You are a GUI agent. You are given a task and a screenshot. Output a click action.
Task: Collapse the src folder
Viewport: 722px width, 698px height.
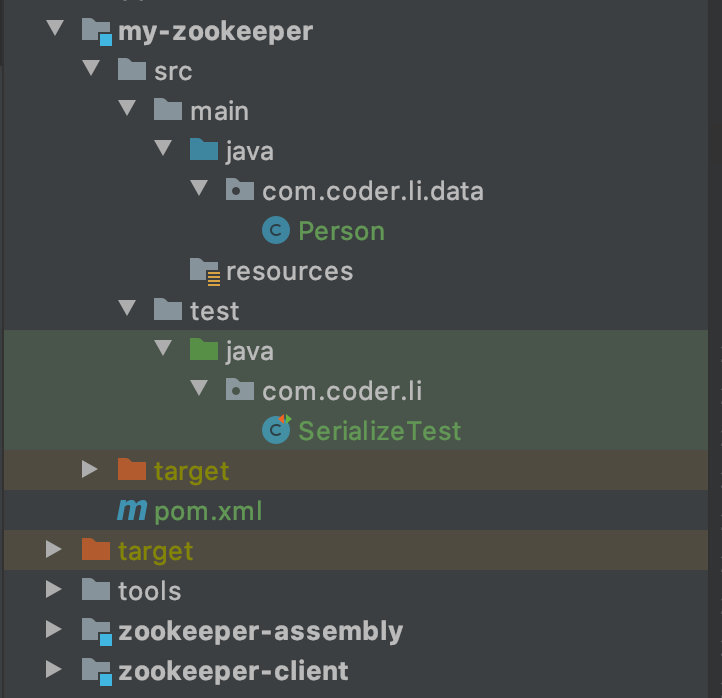91,70
